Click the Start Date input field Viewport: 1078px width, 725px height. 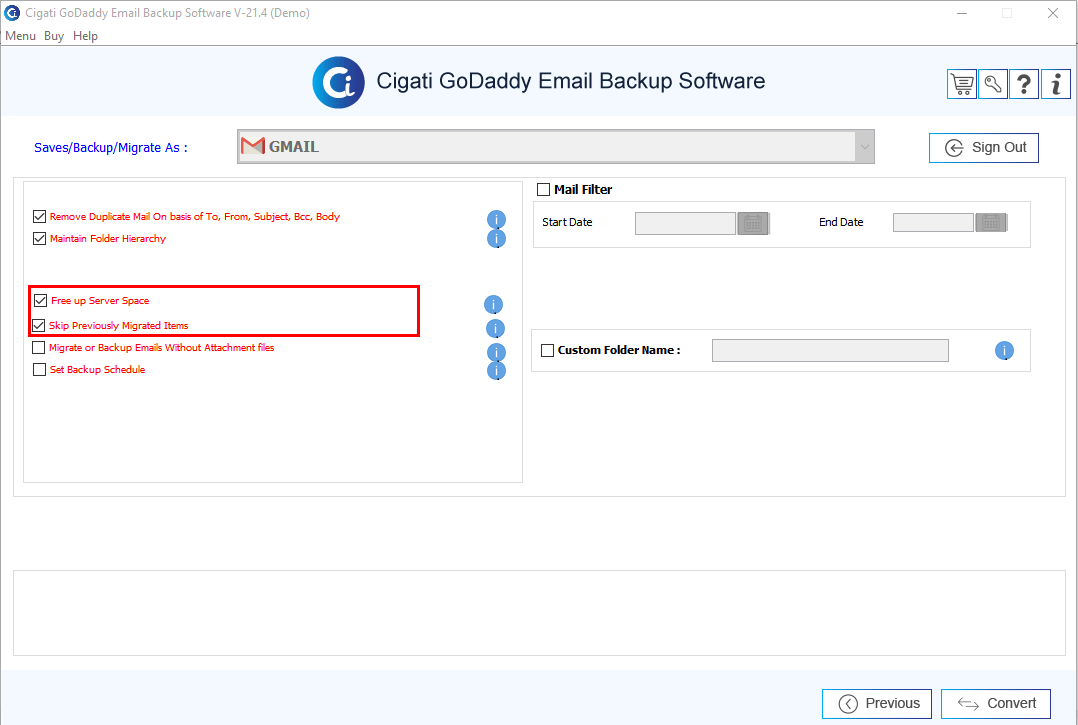coord(685,223)
